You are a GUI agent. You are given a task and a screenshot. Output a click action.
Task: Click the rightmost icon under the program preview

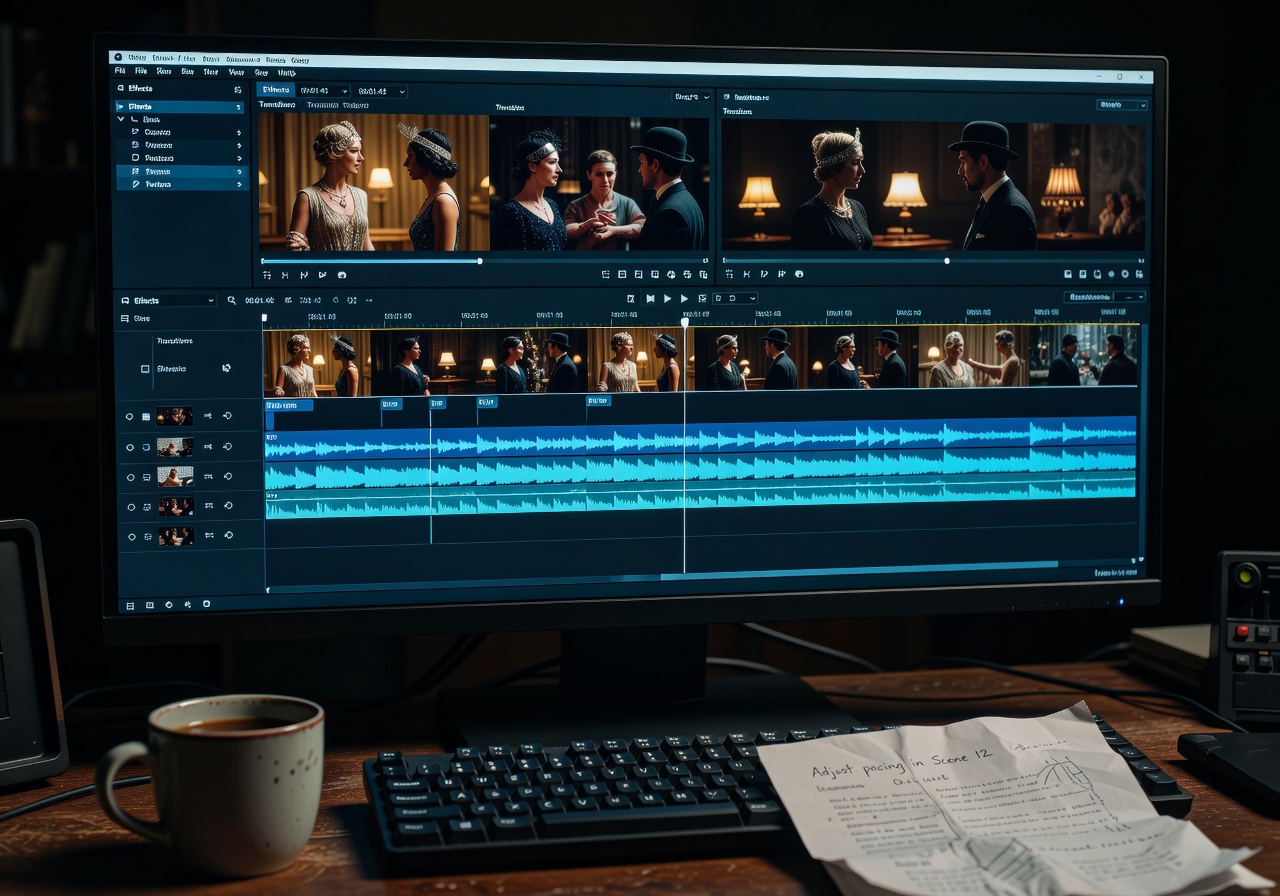(1140, 274)
